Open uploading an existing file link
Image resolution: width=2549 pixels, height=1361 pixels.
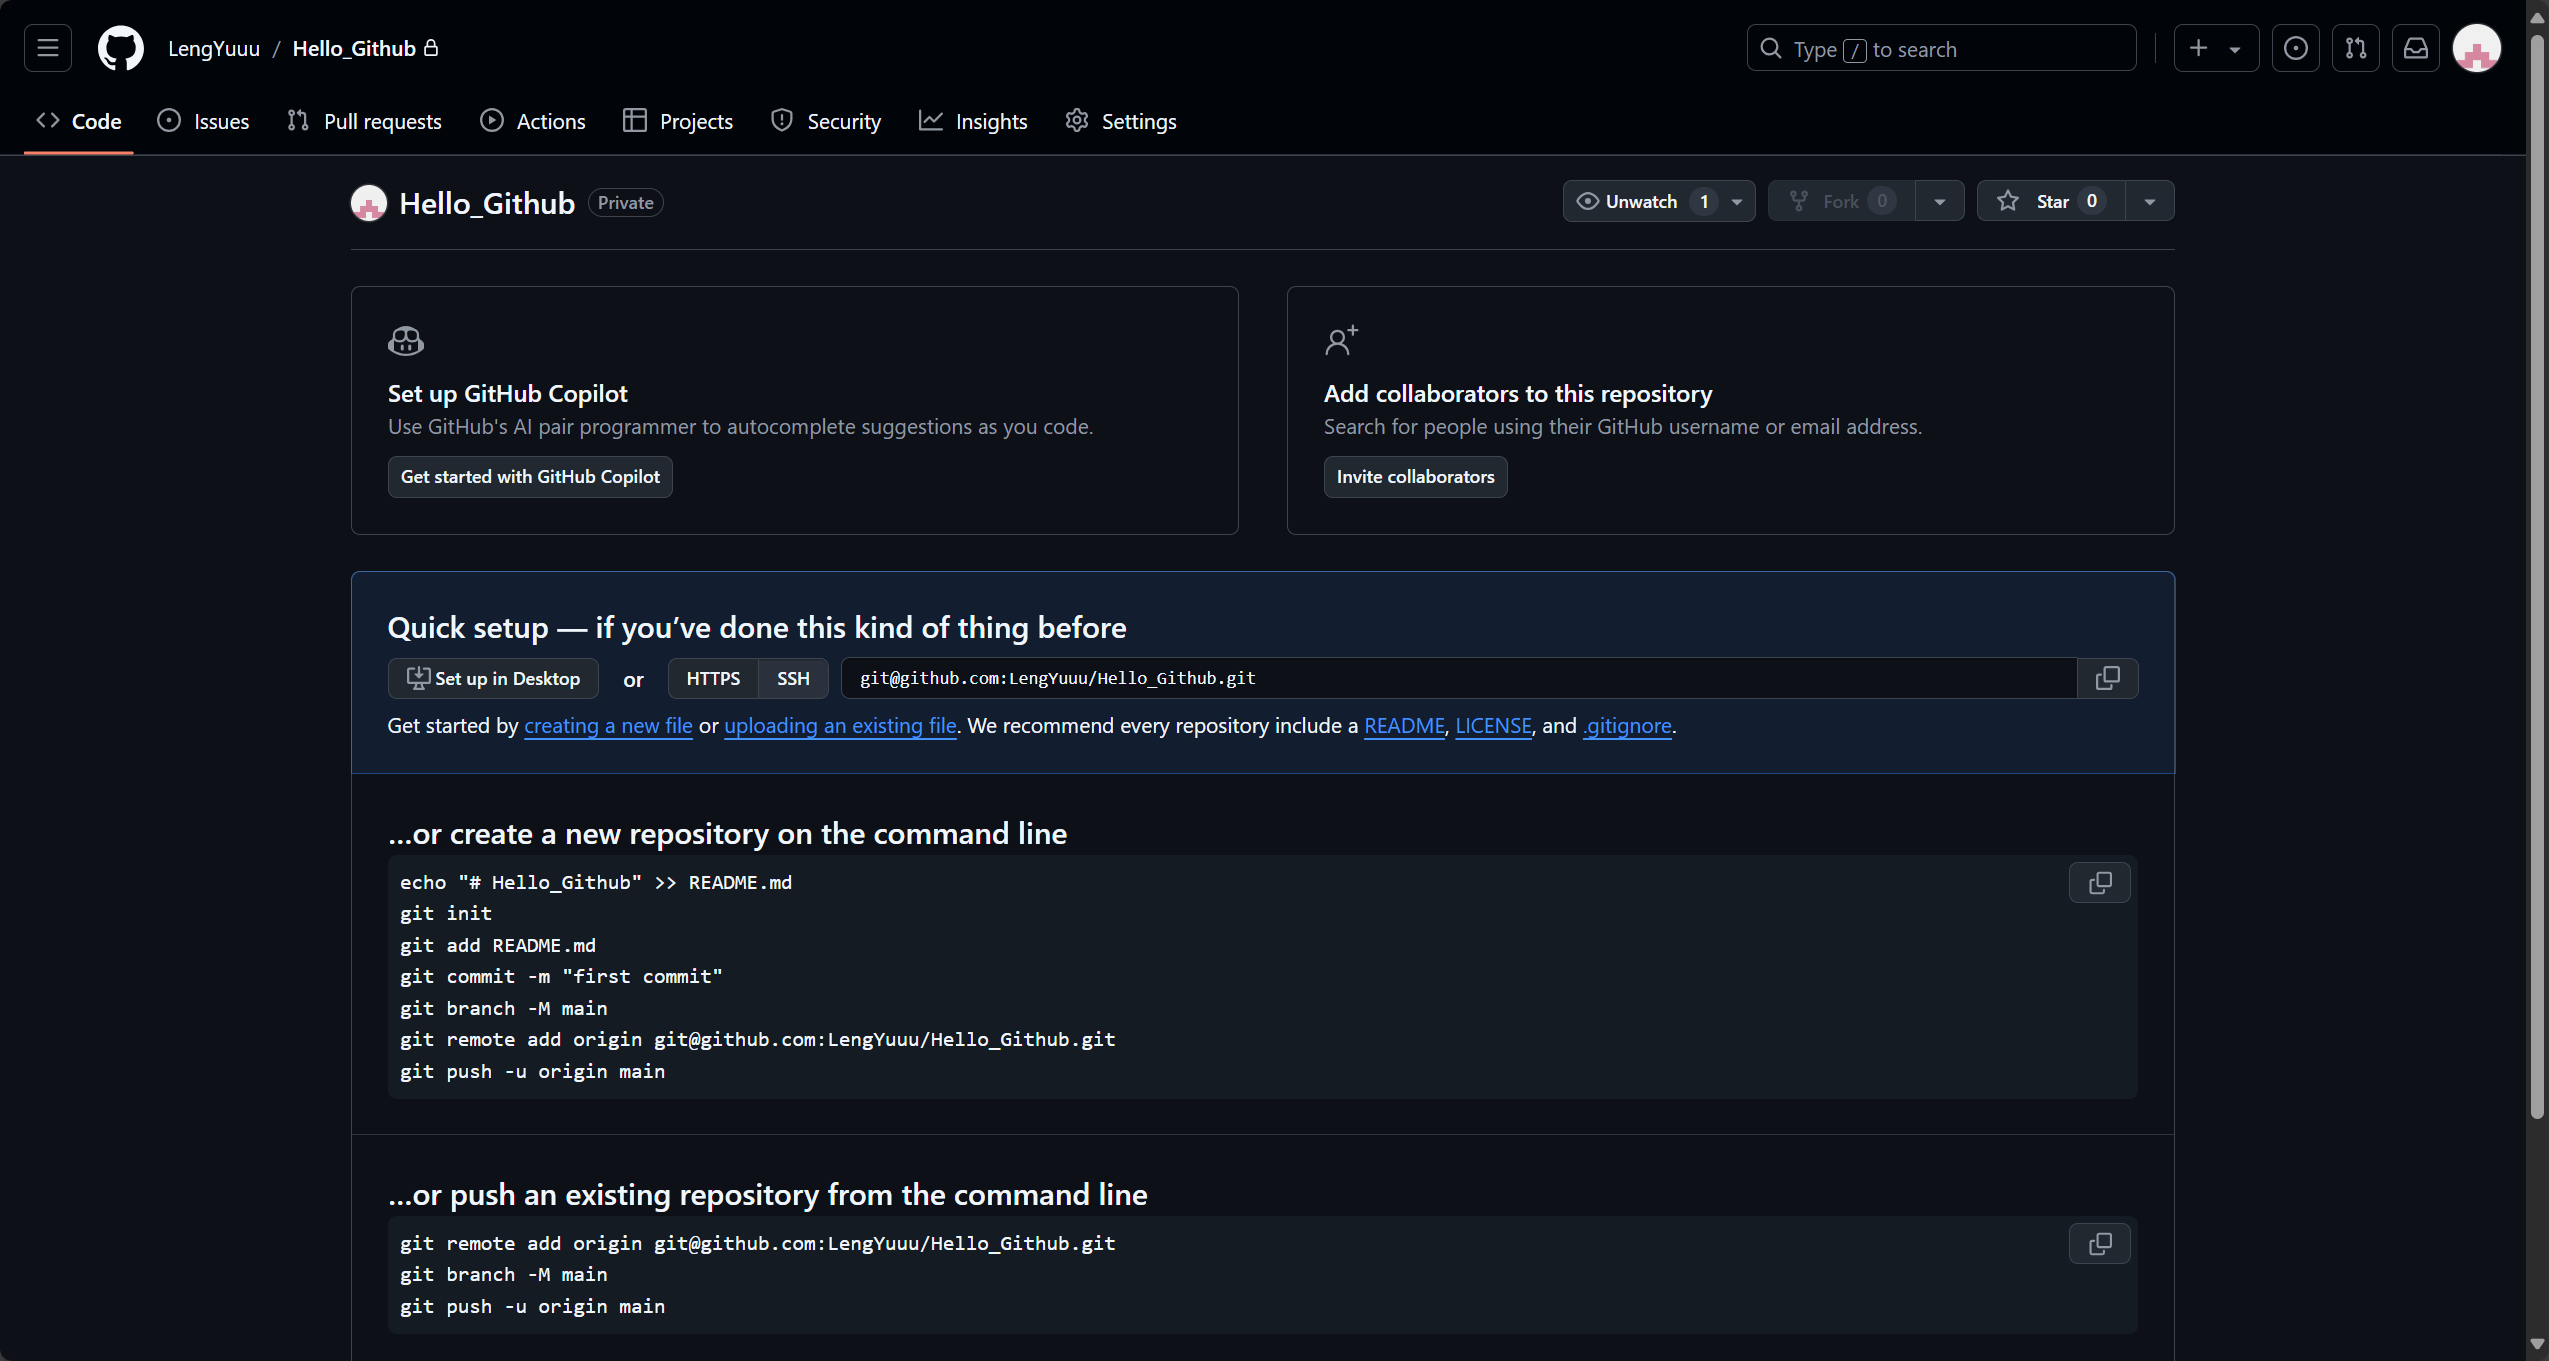pyautogui.click(x=840, y=726)
